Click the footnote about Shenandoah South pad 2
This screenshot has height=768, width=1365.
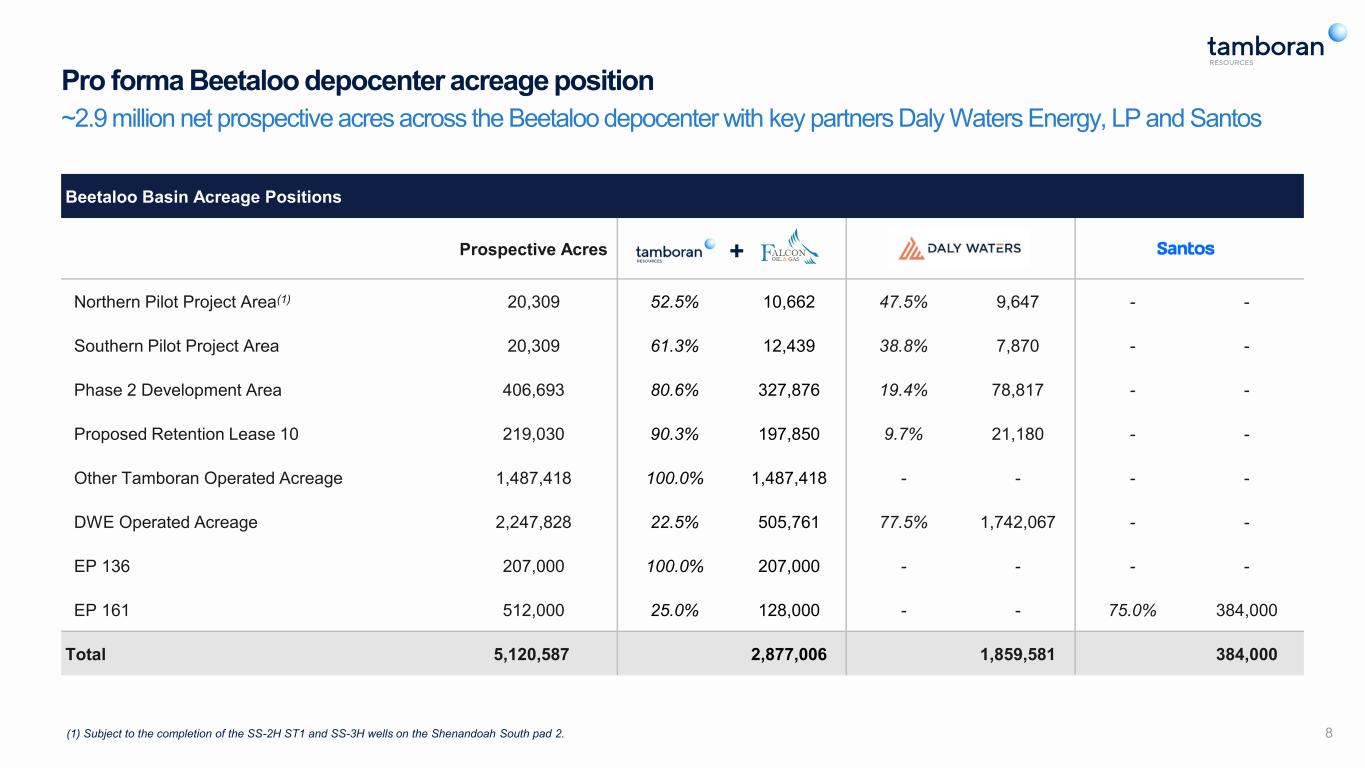(314, 734)
